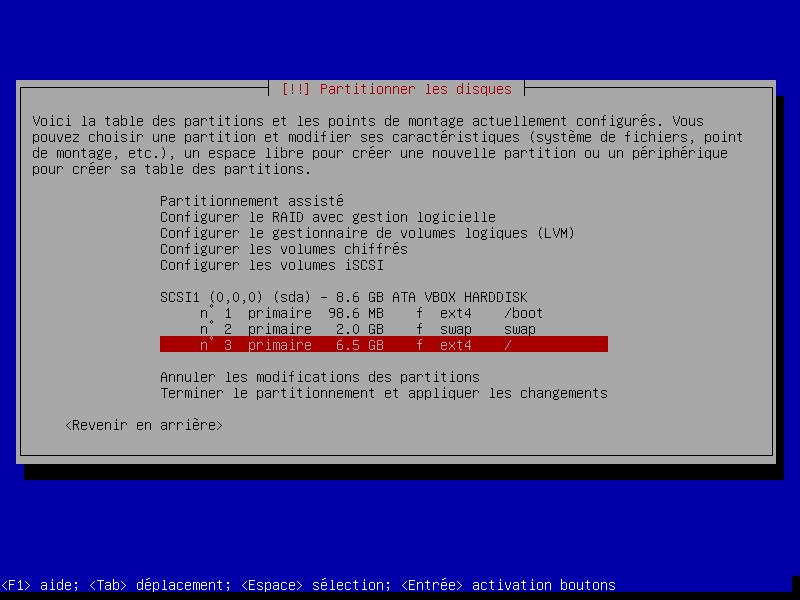Open Configurer le RAID avec gestion logicielle
The width and height of the screenshot is (800, 600).
(327, 217)
